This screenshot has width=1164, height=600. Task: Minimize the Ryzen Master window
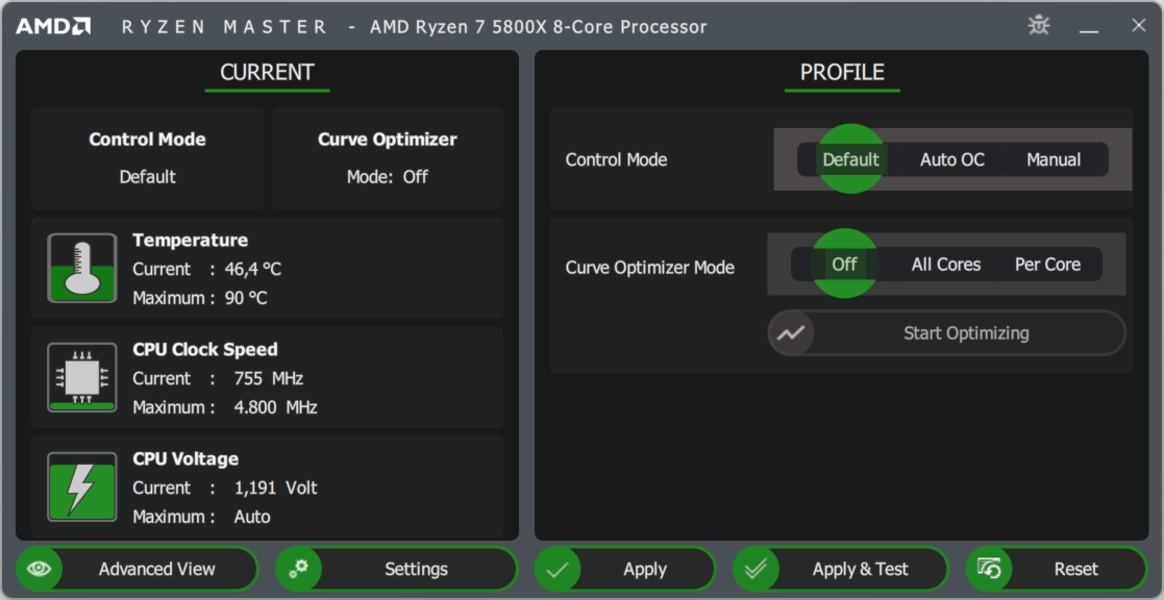click(1089, 26)
